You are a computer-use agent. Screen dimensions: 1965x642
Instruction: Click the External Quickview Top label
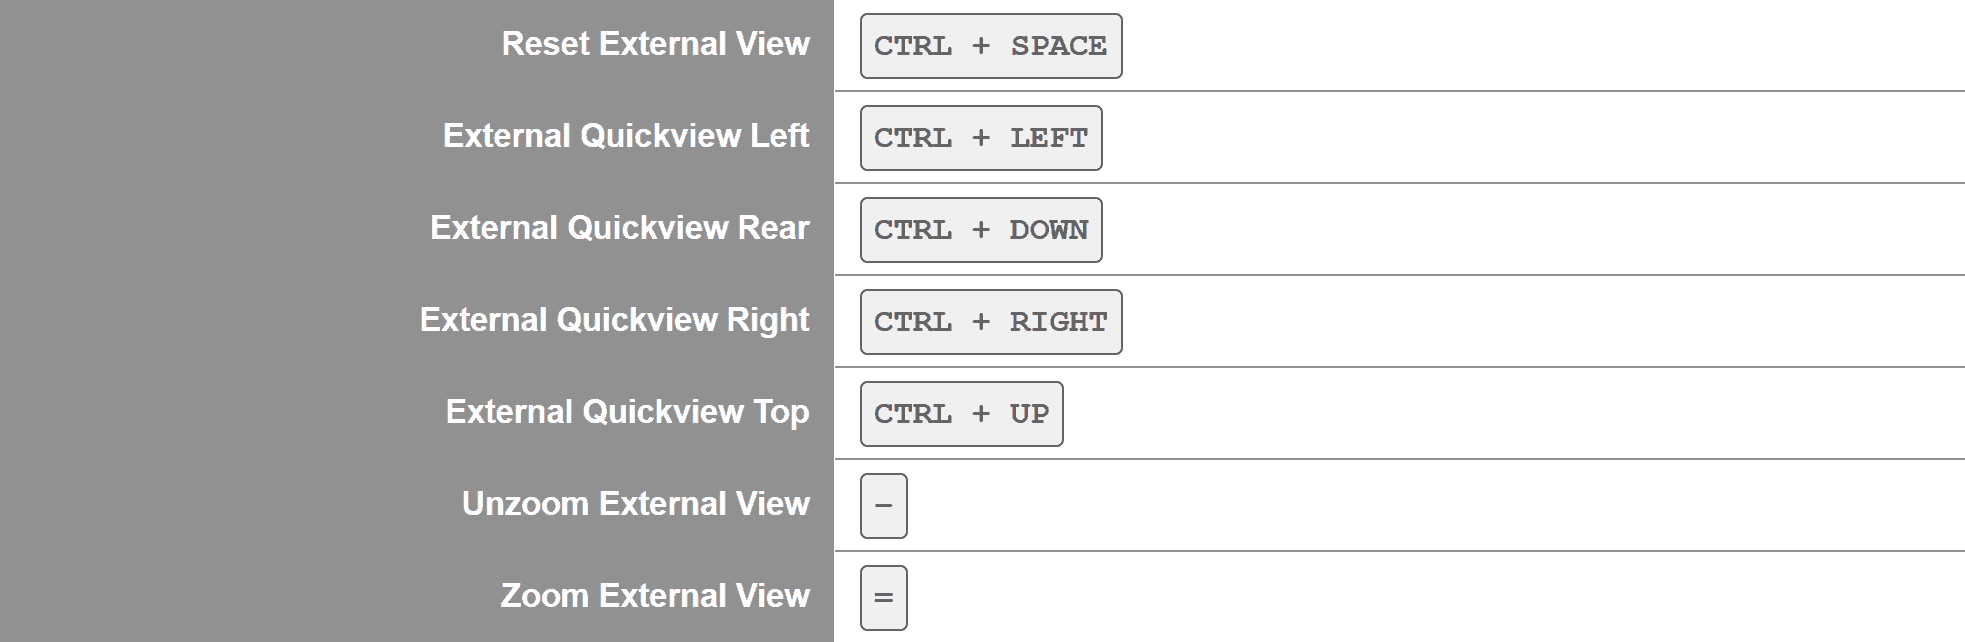pos(627,412)
